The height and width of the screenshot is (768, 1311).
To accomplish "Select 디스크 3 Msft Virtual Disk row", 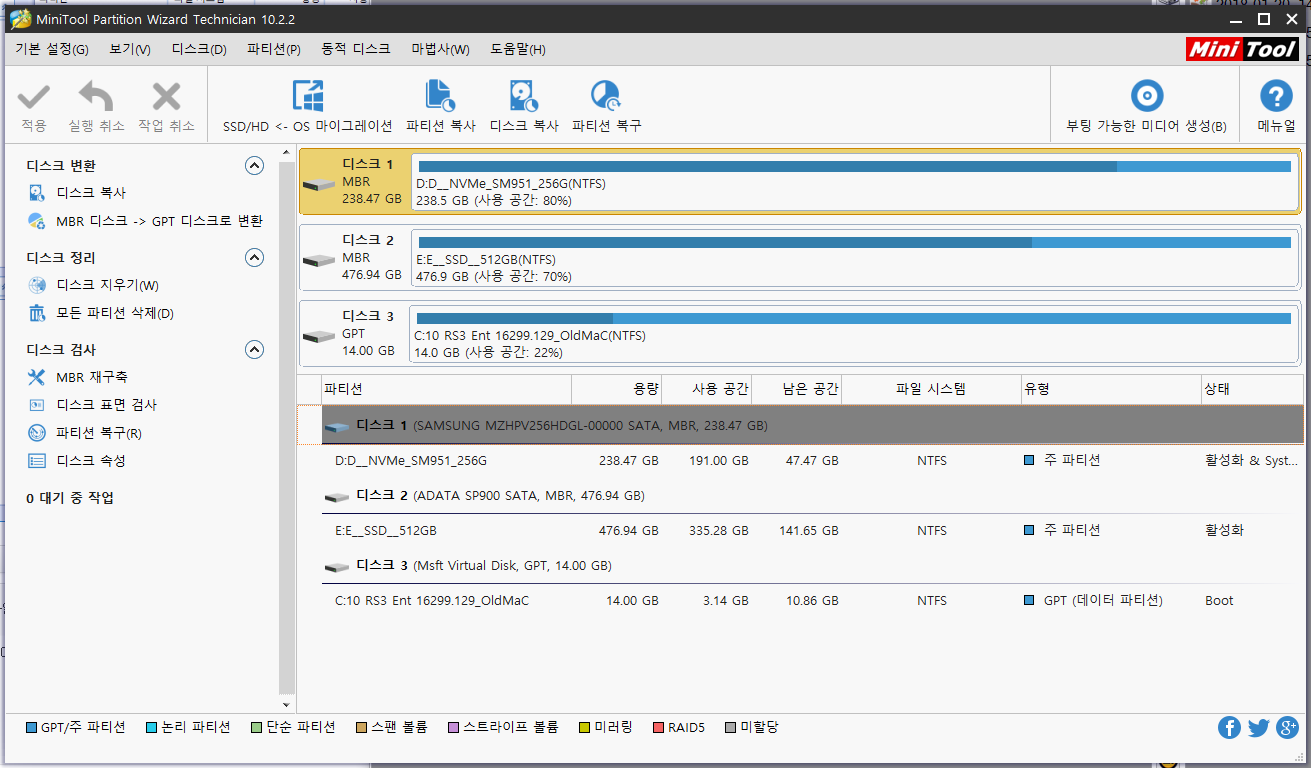I will (x=812, y=565).
